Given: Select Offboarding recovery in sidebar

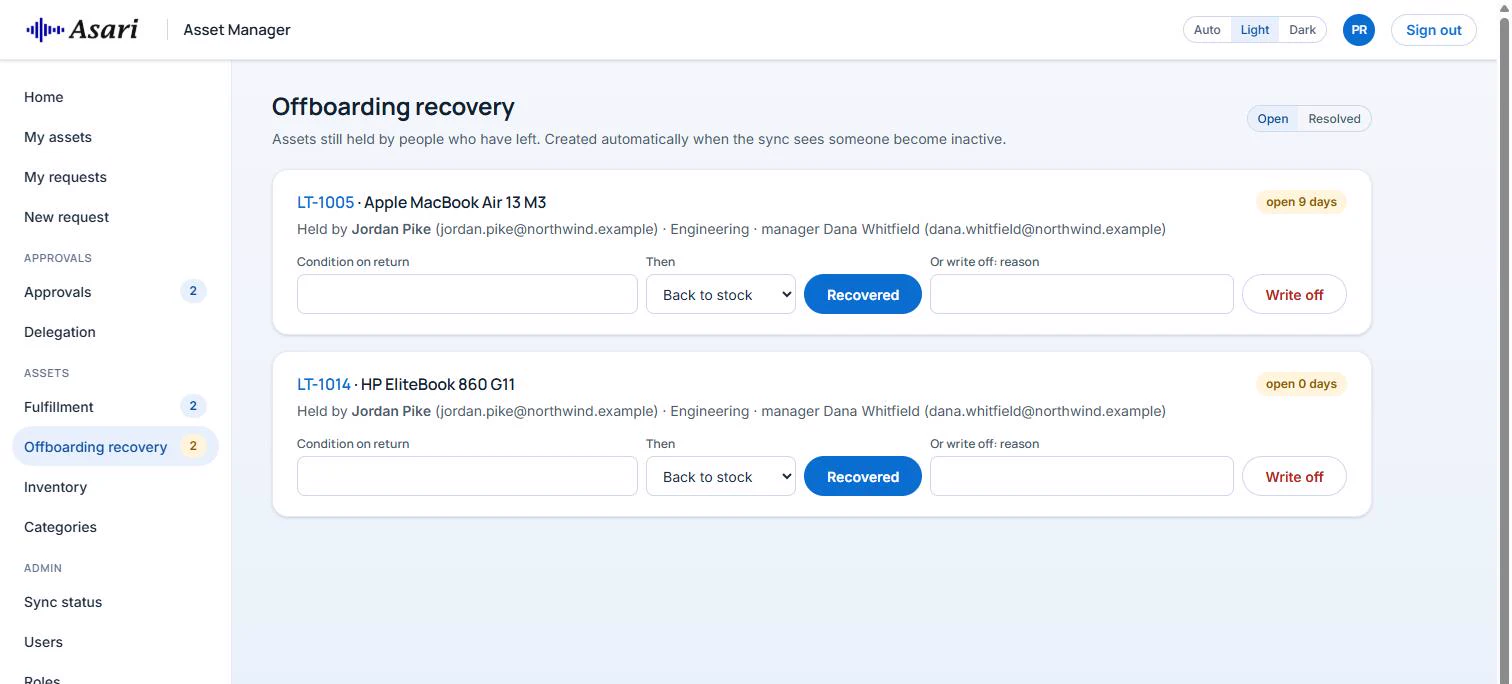Looking at the screenshot, I should click(x=115, y=447).
